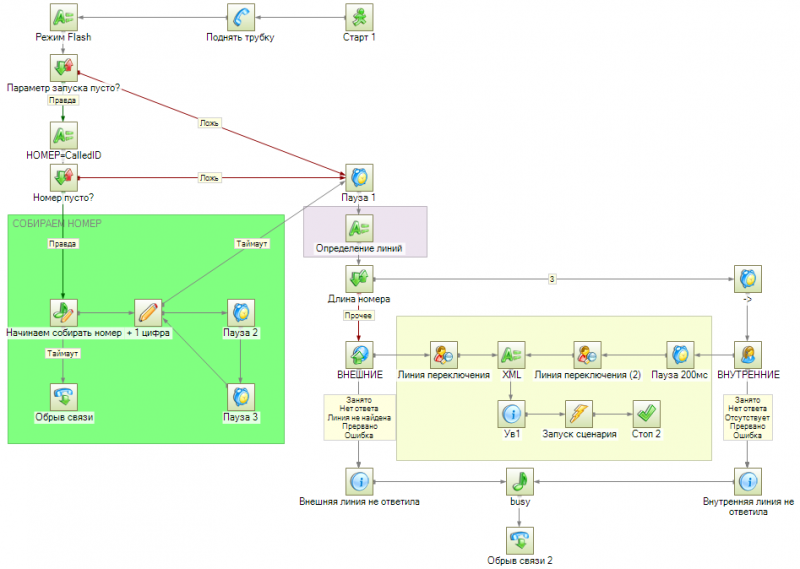Select the Начинаем собирать номер node

point(64,313)
